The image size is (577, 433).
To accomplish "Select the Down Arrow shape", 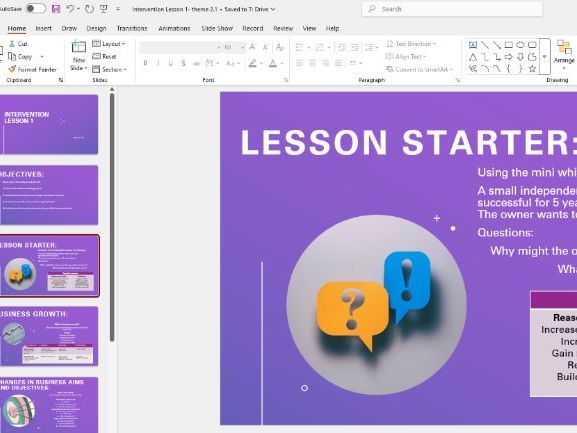I will [520, 57].
